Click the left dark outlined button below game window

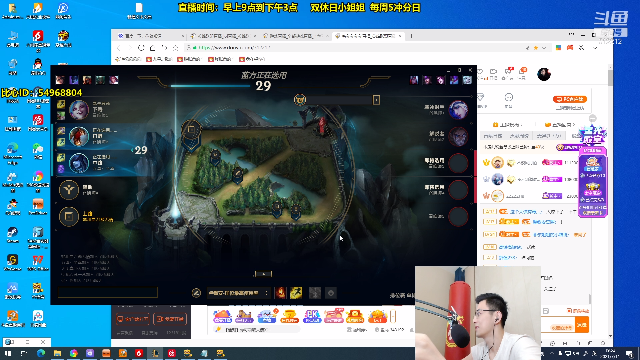[x=133, y=319]
